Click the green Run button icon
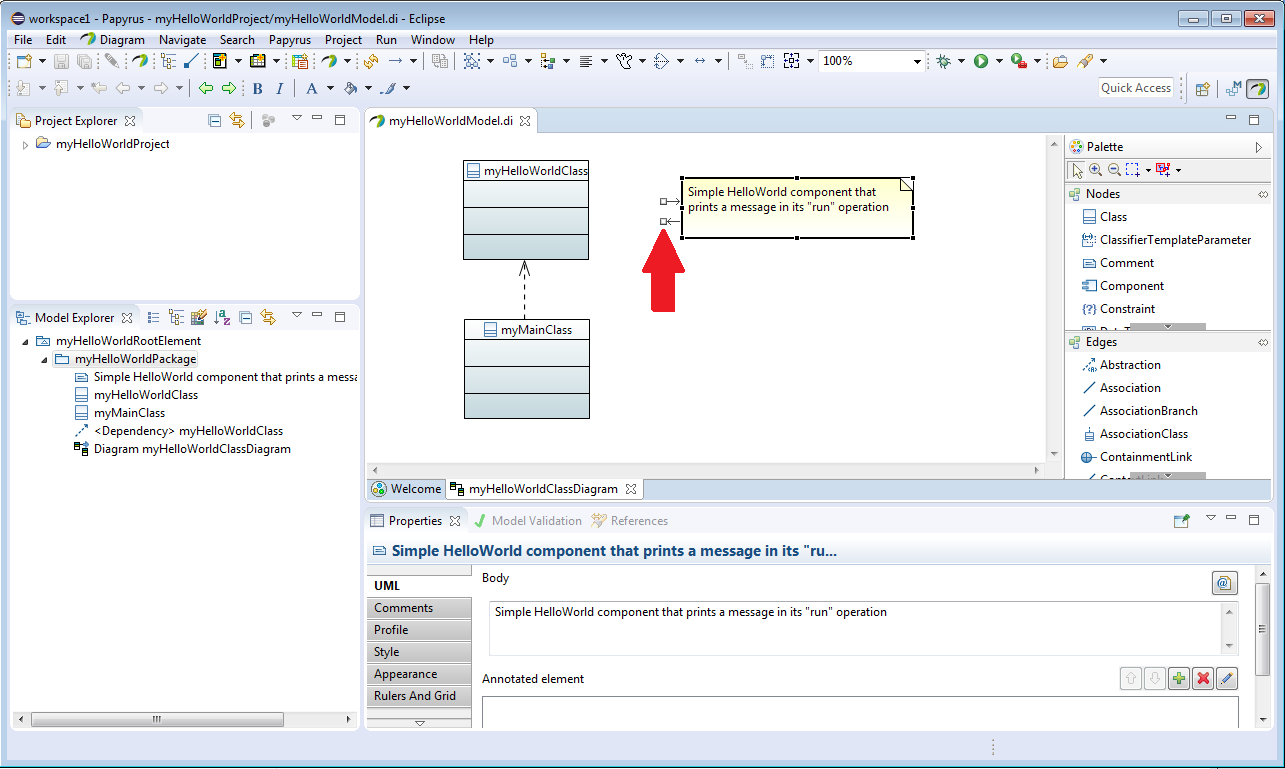Image resolution: width=1285 pixels, height=769 pixels. pos(981,61)
